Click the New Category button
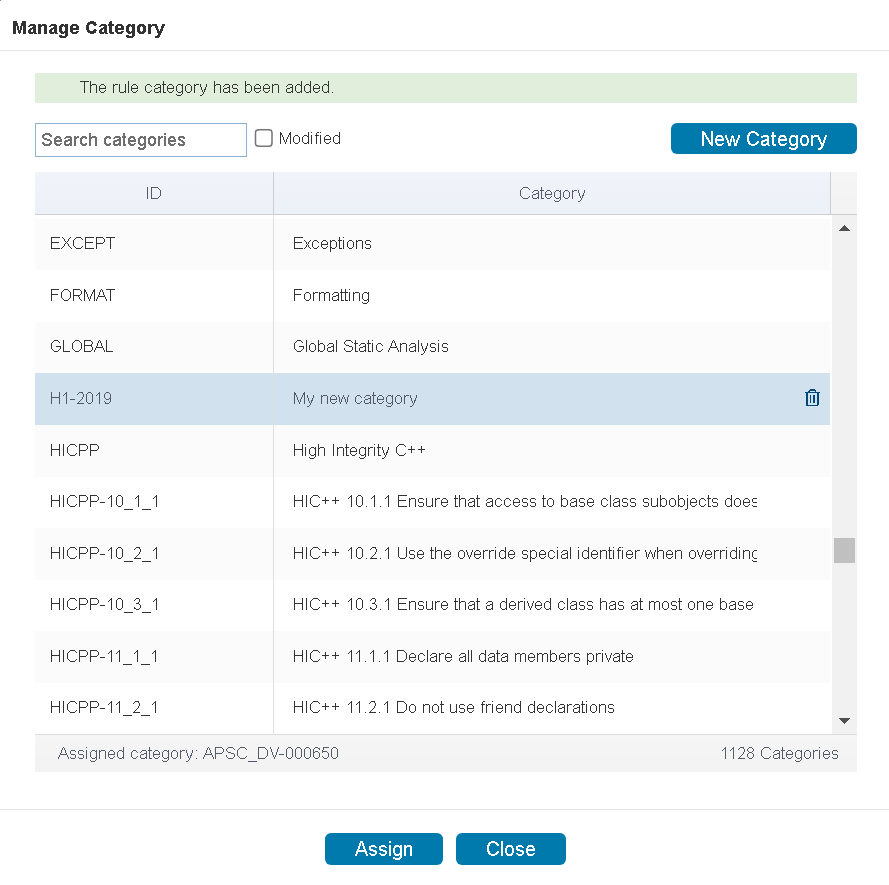Screen dimensions: 889x885 click(x=763, y=138)
